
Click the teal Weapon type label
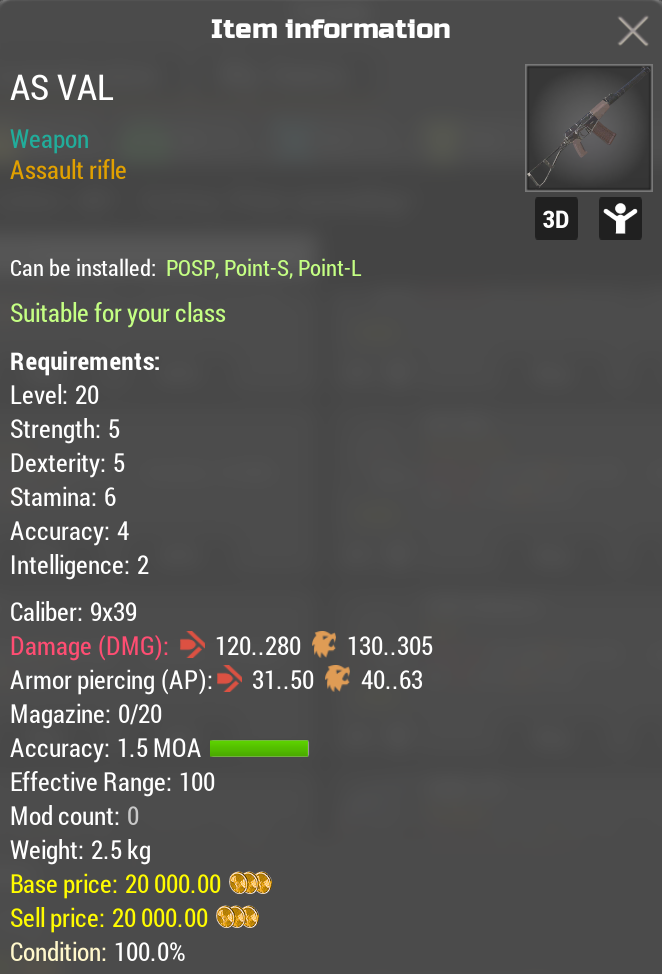[x=49, y=140]
